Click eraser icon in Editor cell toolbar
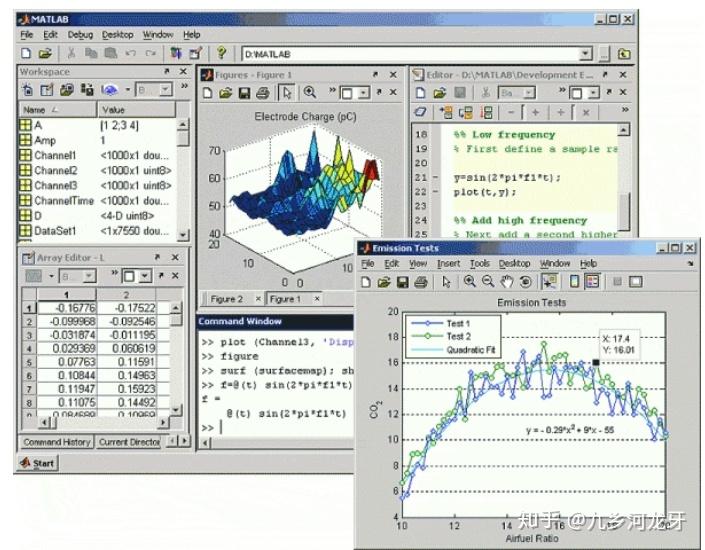The height and width of the screenshot is (550, 705). tap(420, 112)
